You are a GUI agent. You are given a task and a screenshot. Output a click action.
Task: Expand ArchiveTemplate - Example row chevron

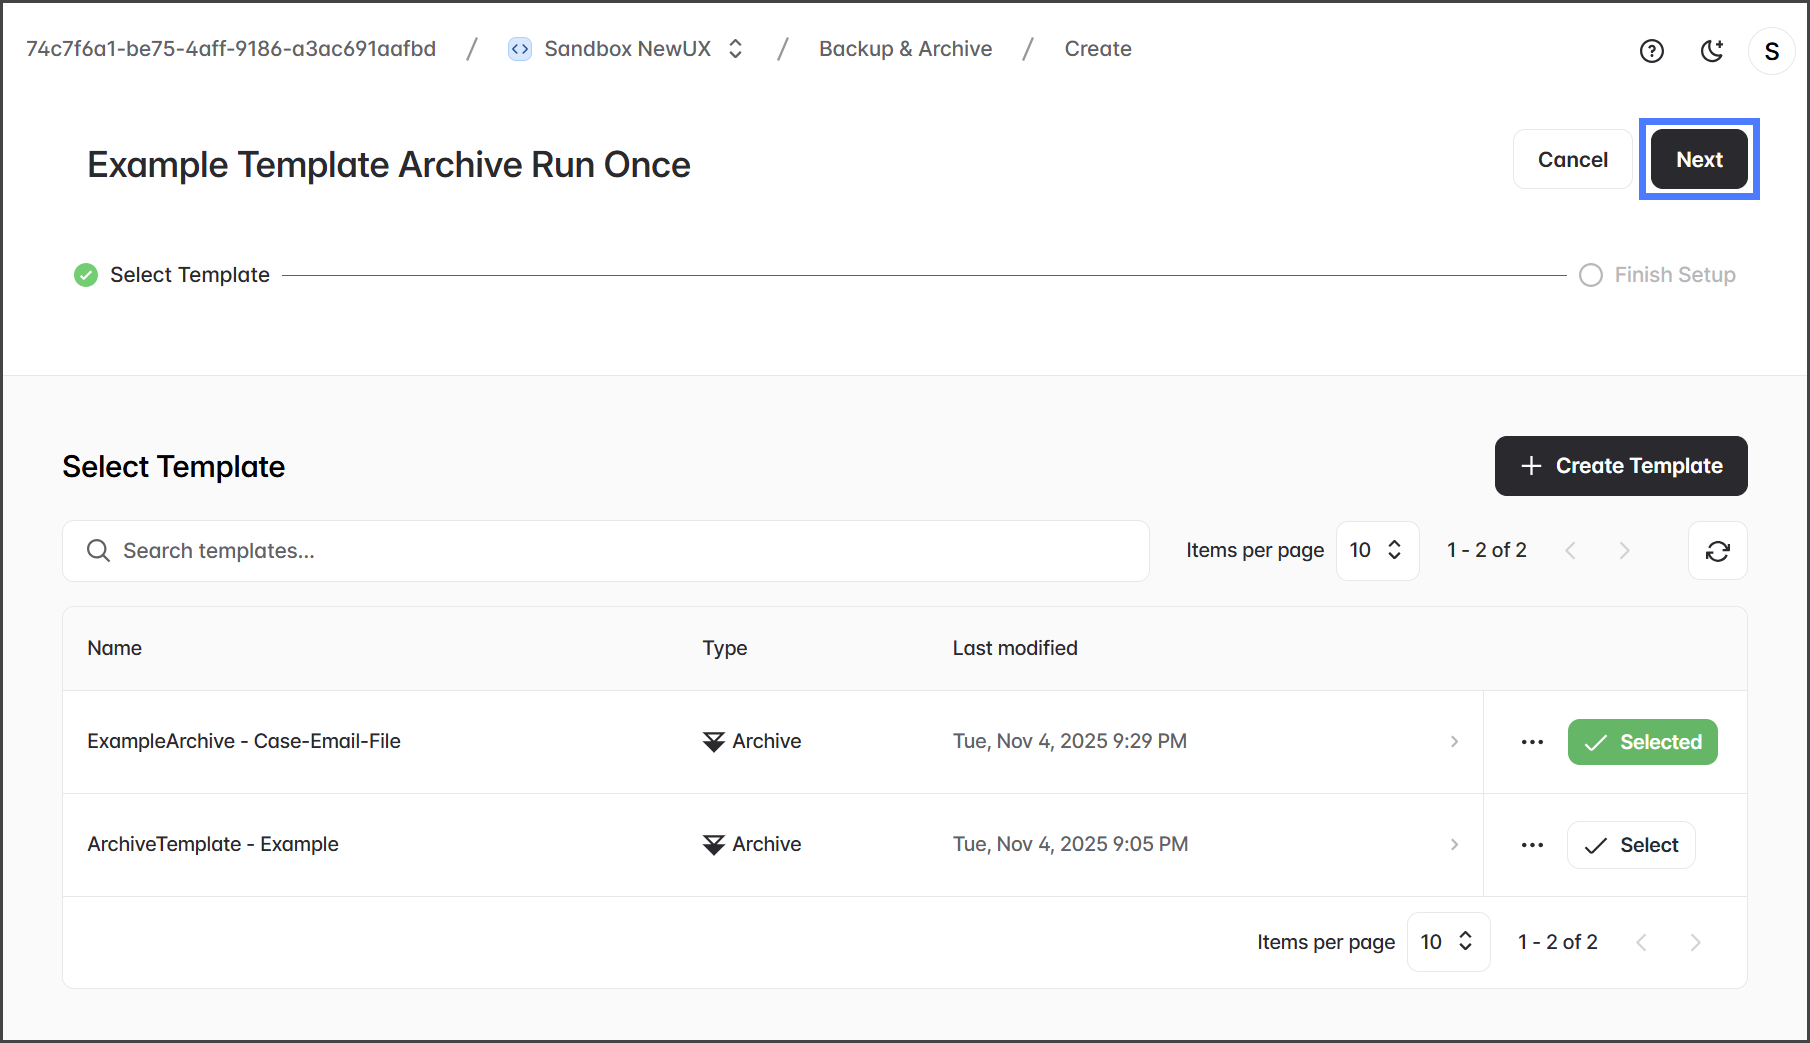click(1454, 845)
